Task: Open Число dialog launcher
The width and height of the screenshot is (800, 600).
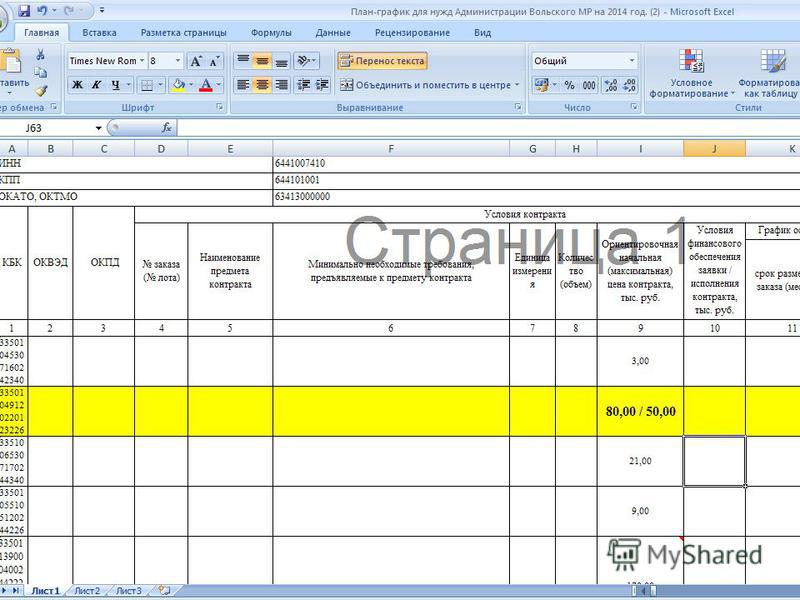Action: (634, 107)
